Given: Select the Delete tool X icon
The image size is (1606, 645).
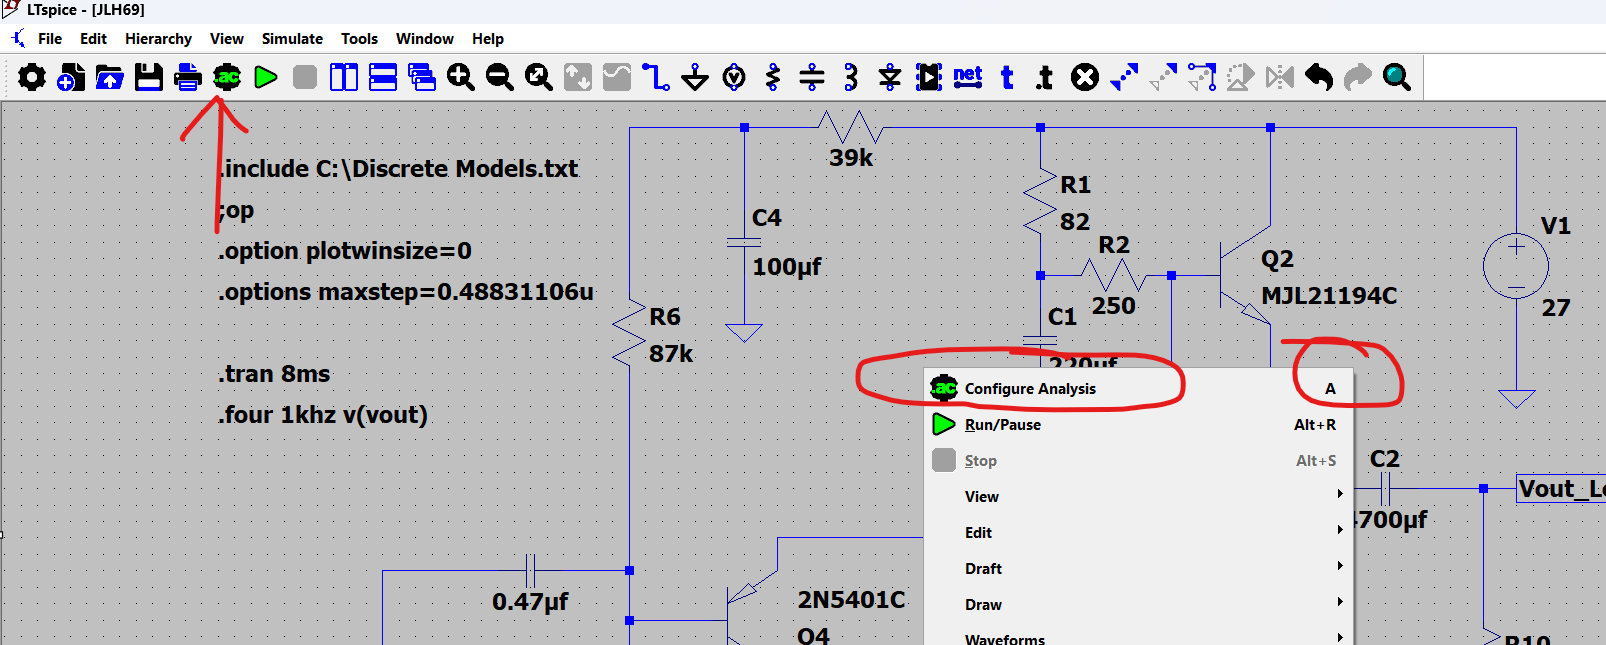Looking at the screenshot, I should (1085, 77).
